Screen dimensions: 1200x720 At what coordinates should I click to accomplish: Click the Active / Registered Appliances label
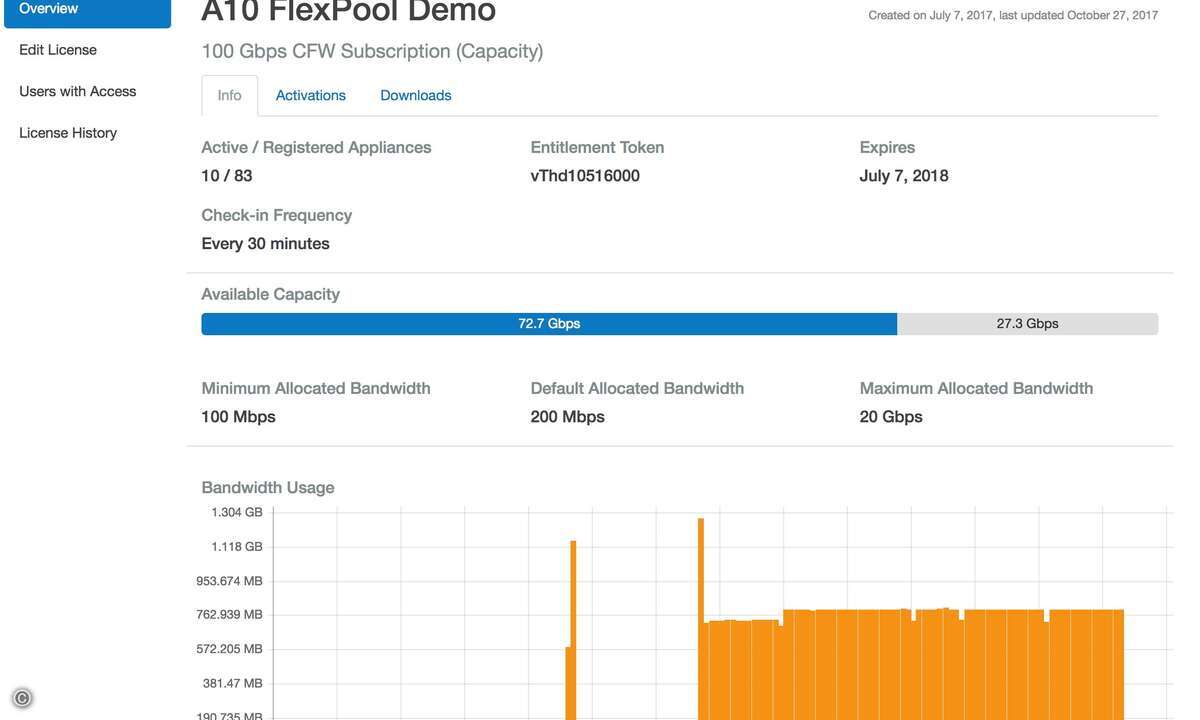point(316,147)
